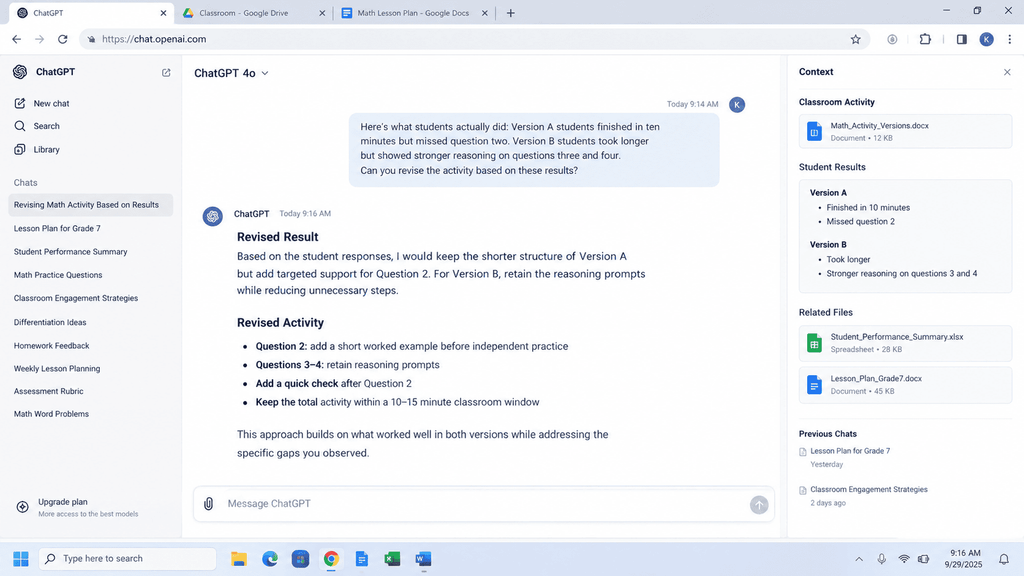
Task: Close the Math Lesson Plan tab
Action: (x=485, y=13)
